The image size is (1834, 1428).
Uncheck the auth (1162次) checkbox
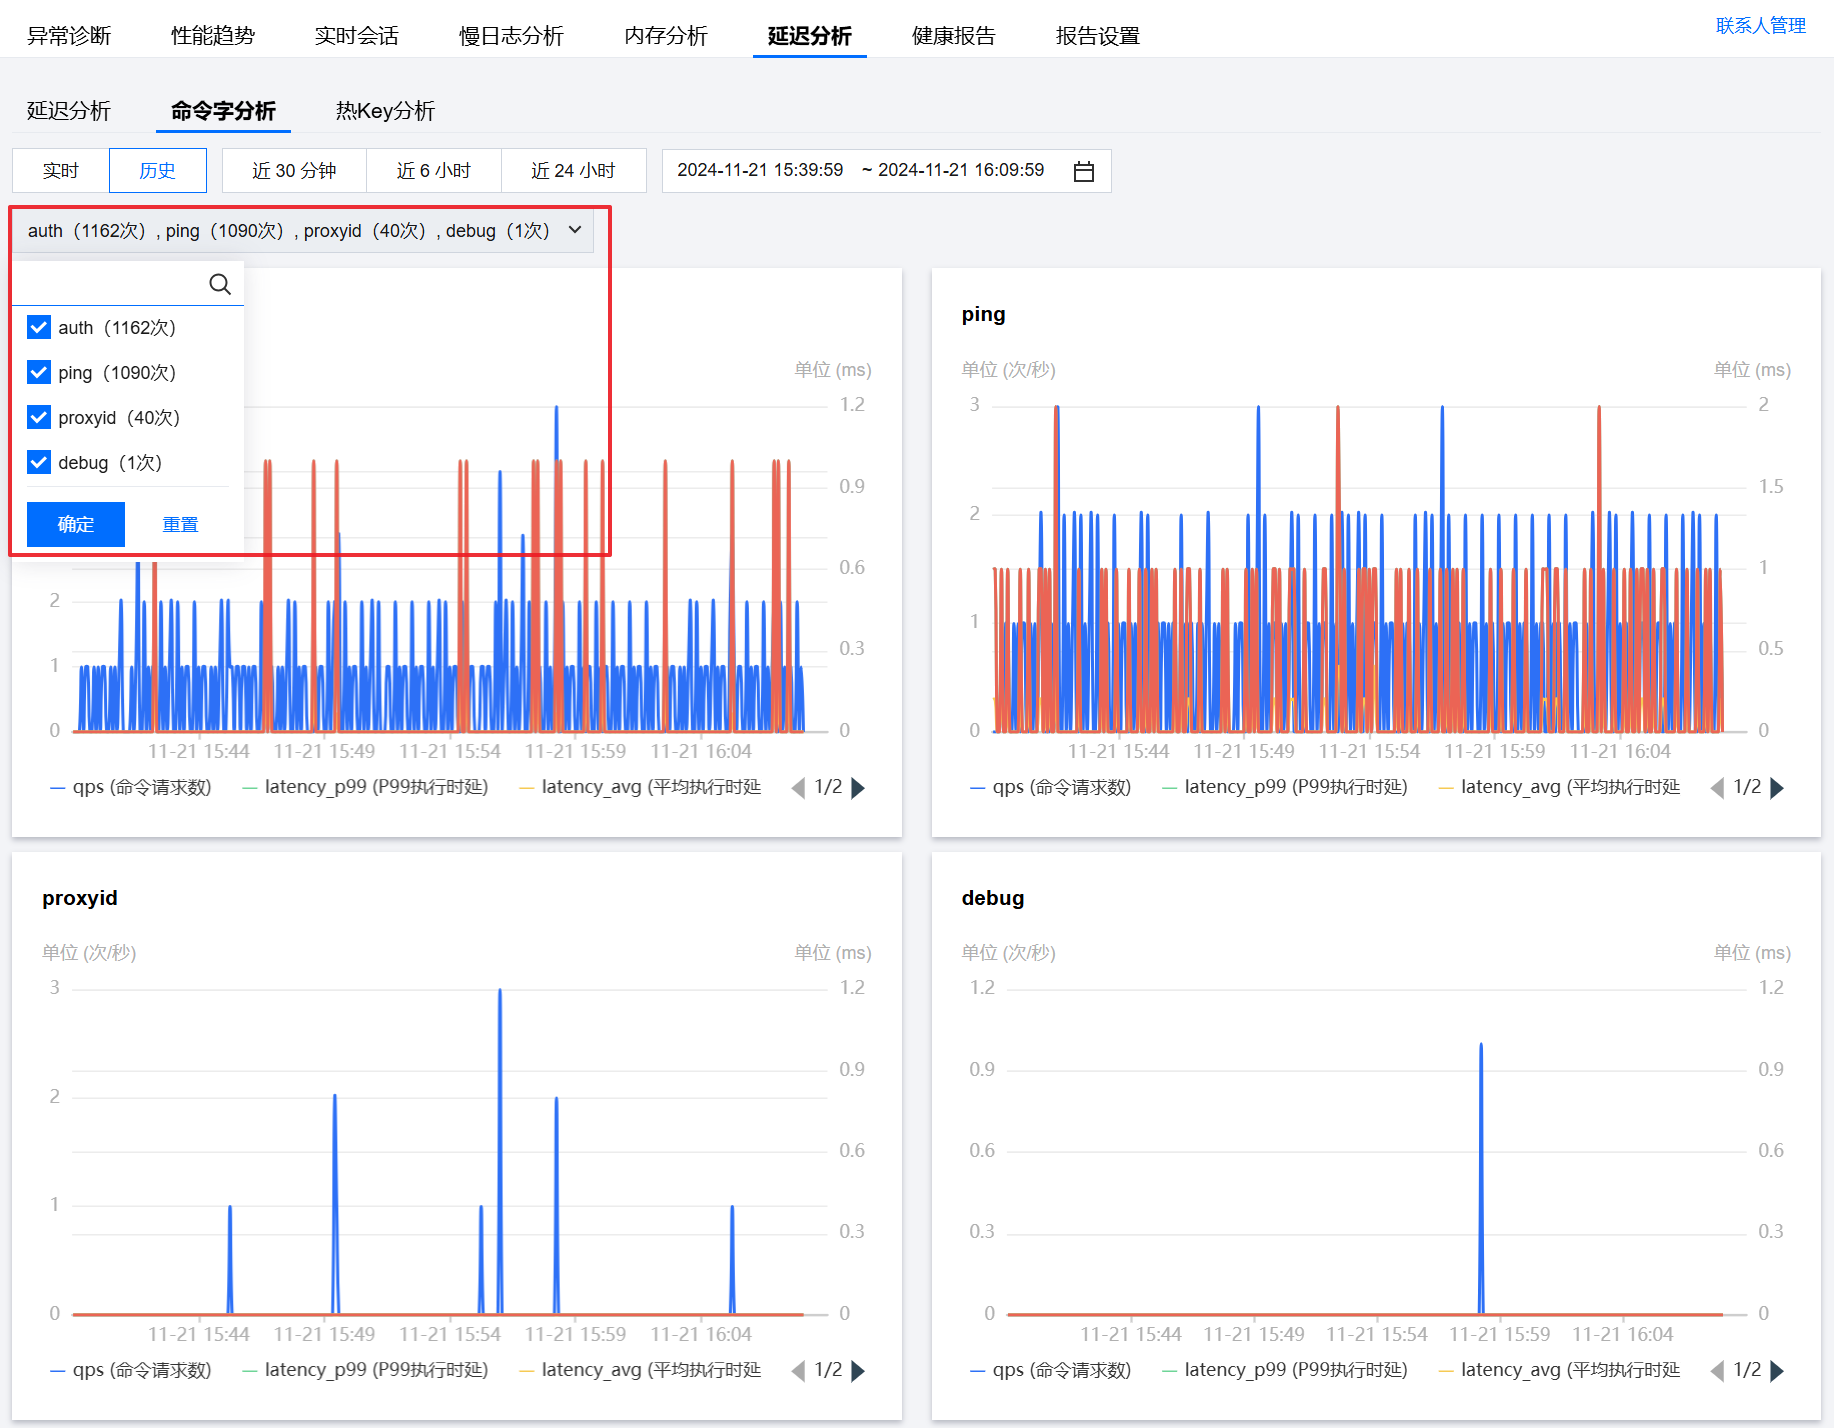39,327
